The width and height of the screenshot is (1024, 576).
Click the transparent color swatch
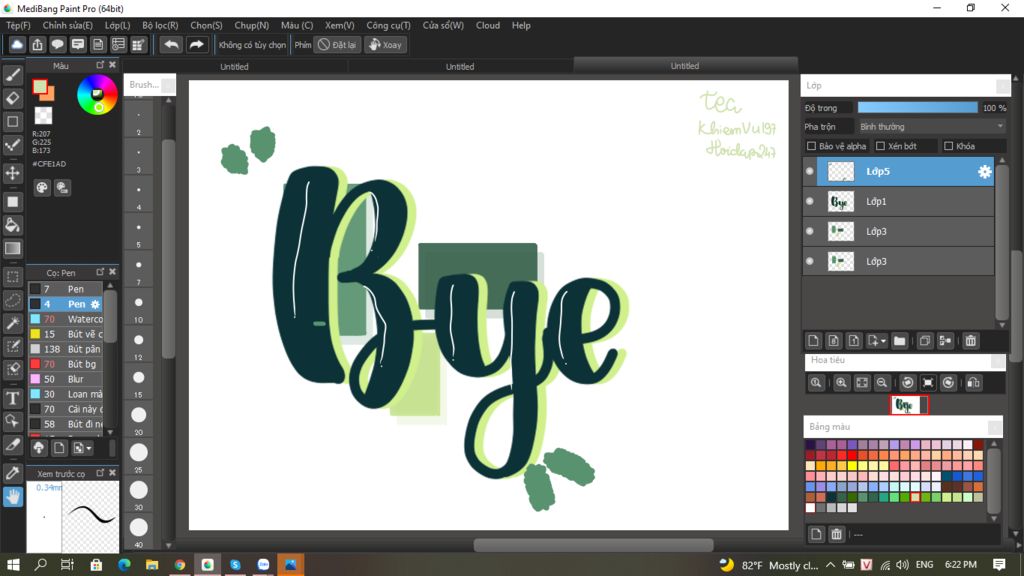click(x=43, y=116)
